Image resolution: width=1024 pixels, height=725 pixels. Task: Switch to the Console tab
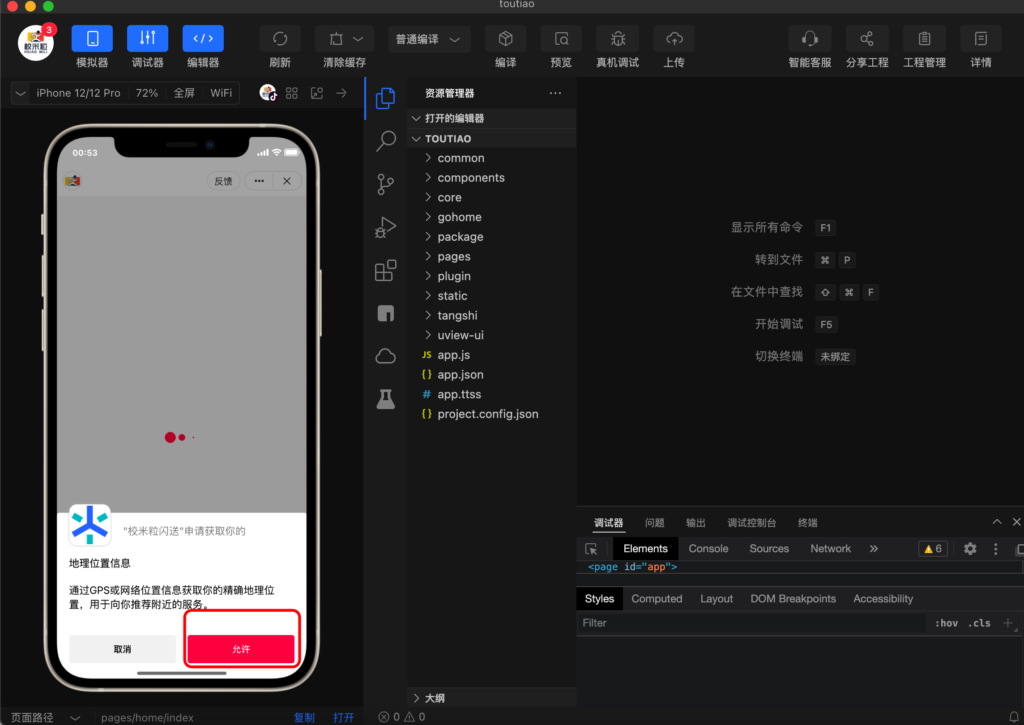coord(708,548)
